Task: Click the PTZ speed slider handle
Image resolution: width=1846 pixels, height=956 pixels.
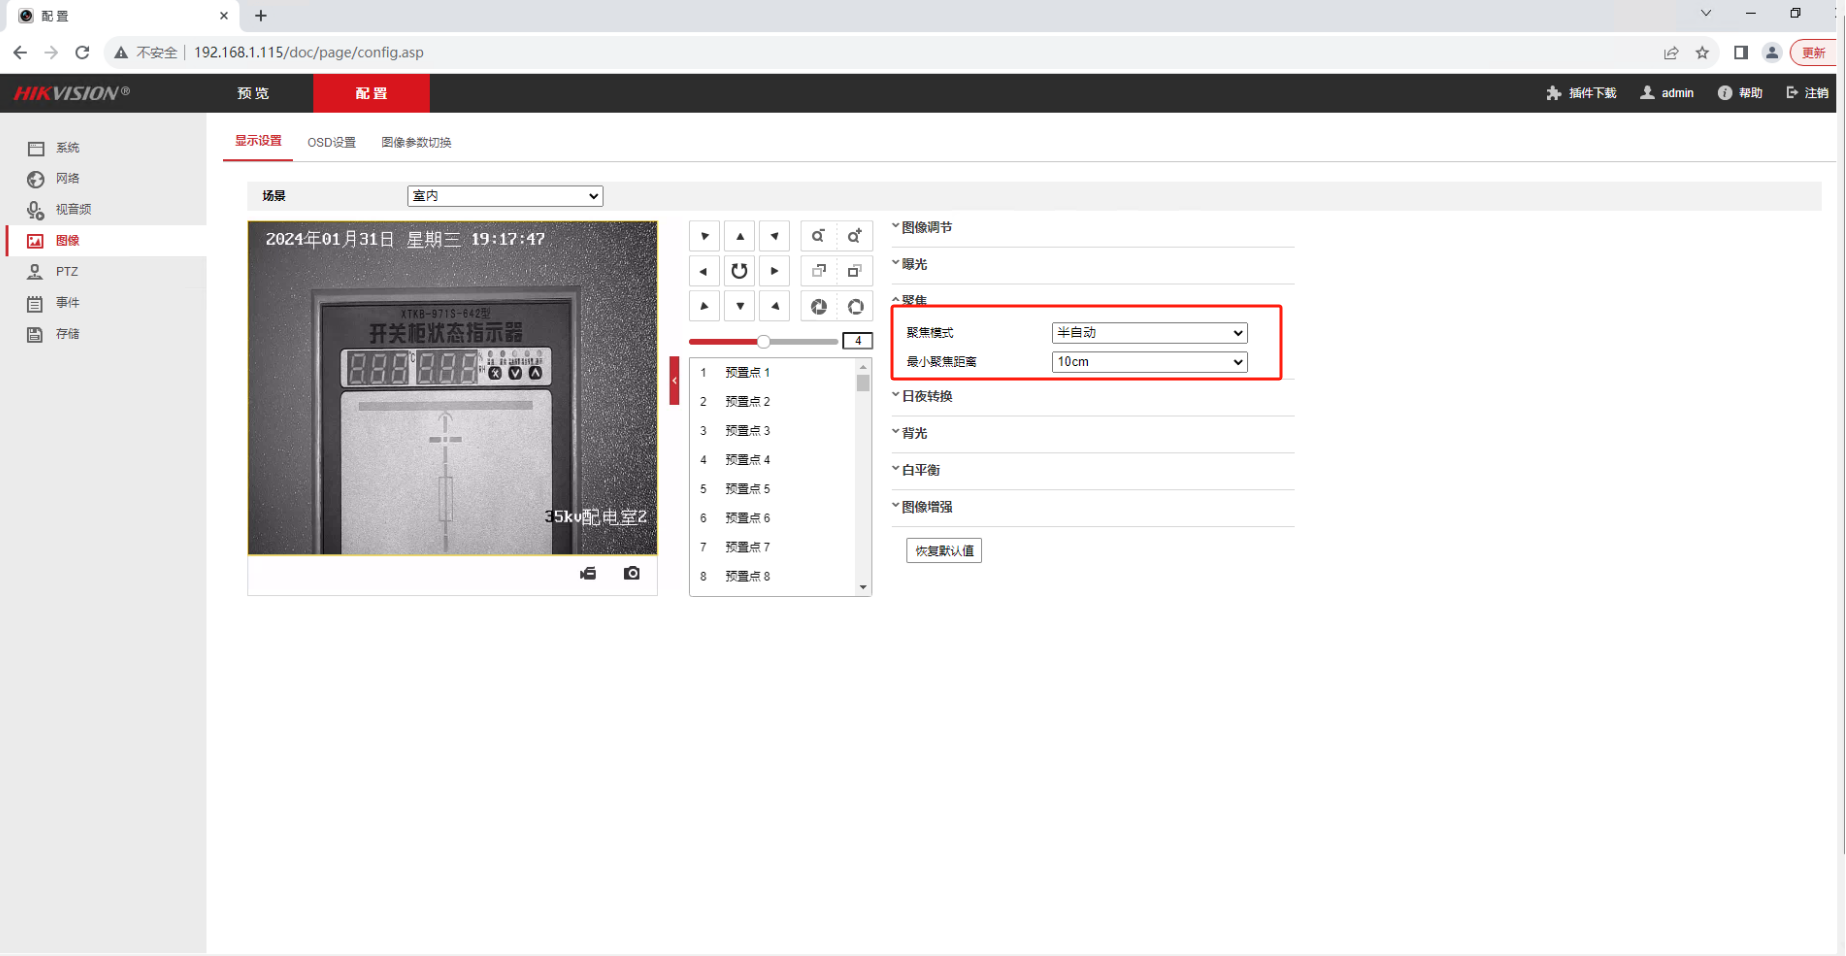Action: pyautogui.click(x=763, y=341)
